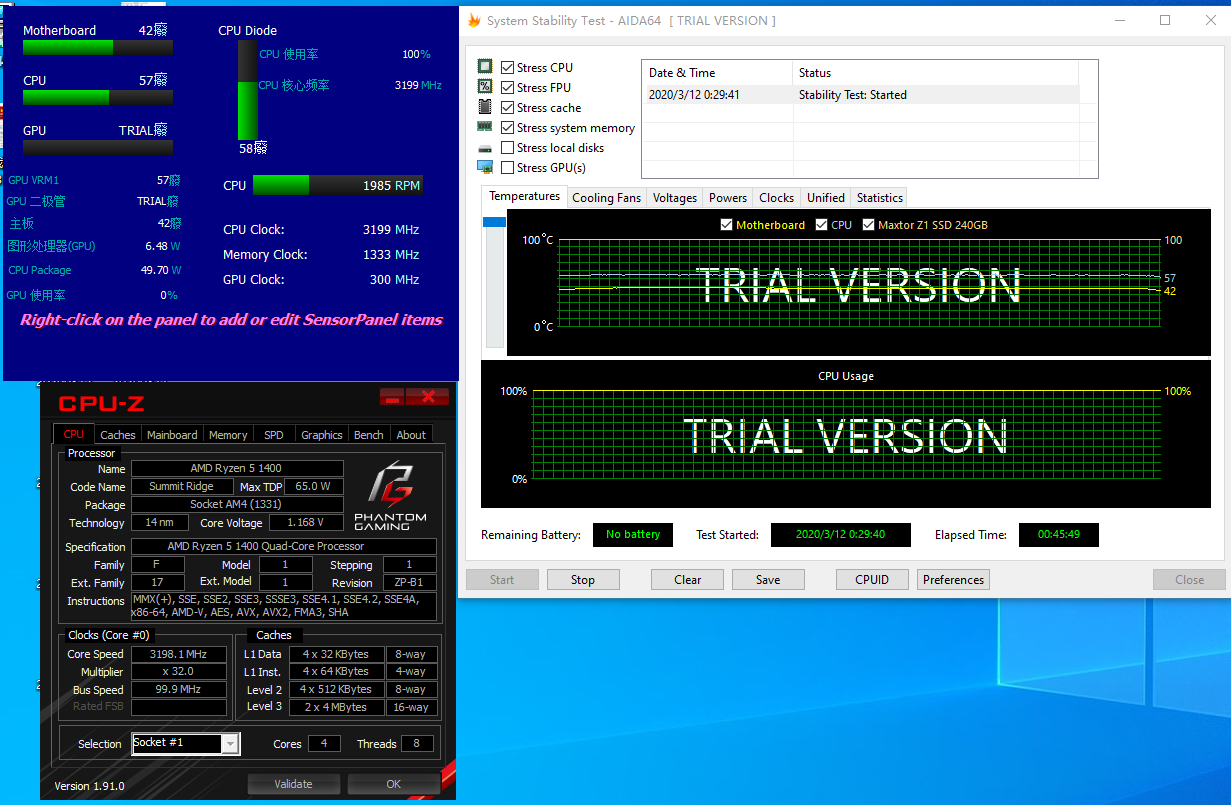Click the Threads value 8 in CPU-Z
Viewport: 1231px width, 805px height.
tap(417, 744)
